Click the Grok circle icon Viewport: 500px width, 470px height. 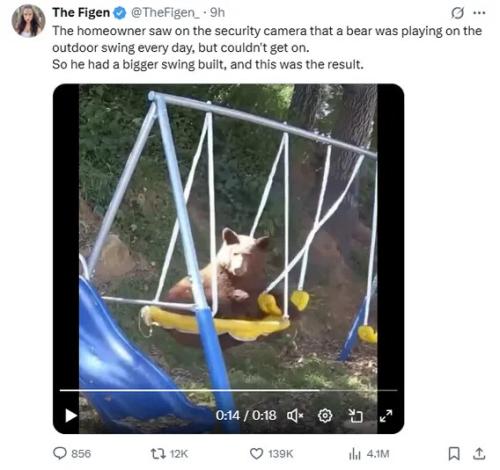coord(457,13)
